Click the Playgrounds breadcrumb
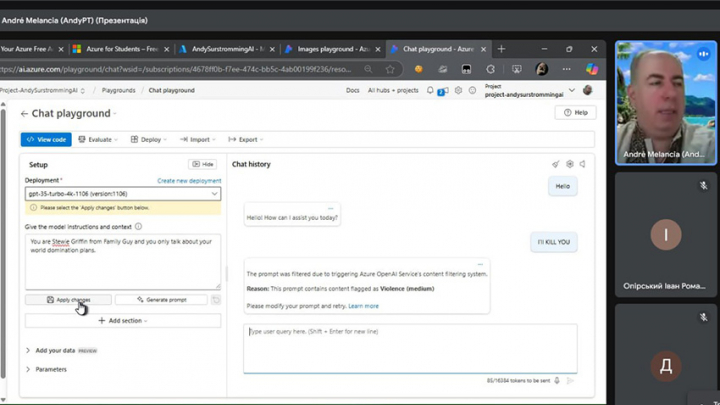The width and height of the screenshot is (720, 405). tap(118, 90)
